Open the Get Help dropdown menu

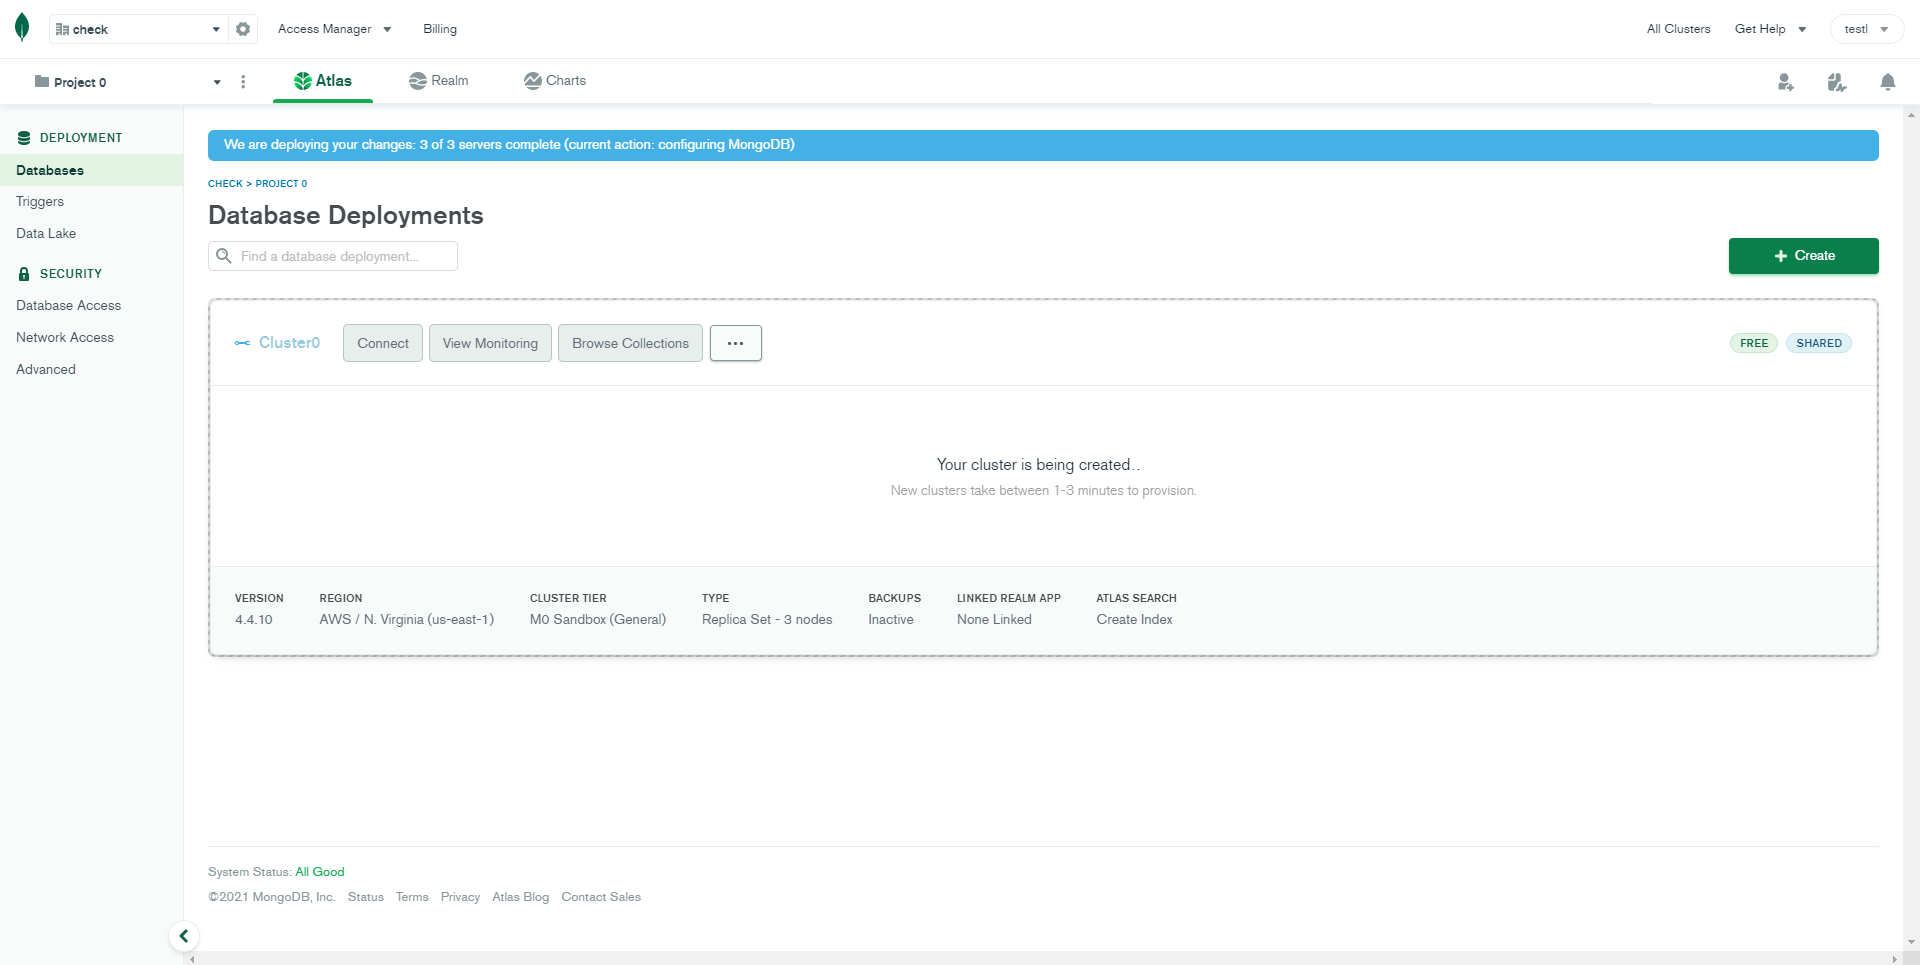click(1770, 29)
